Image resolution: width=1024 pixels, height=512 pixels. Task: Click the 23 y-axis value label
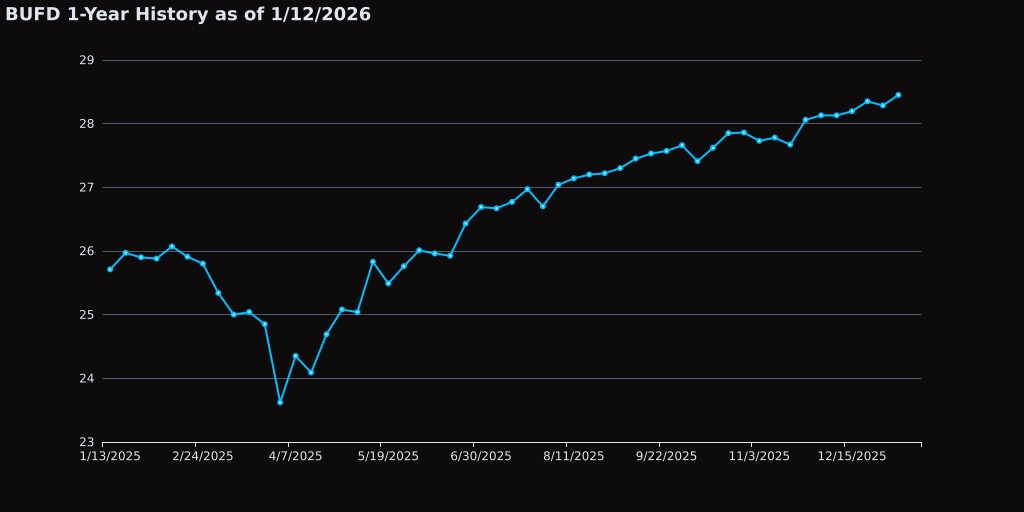(86, 442)
